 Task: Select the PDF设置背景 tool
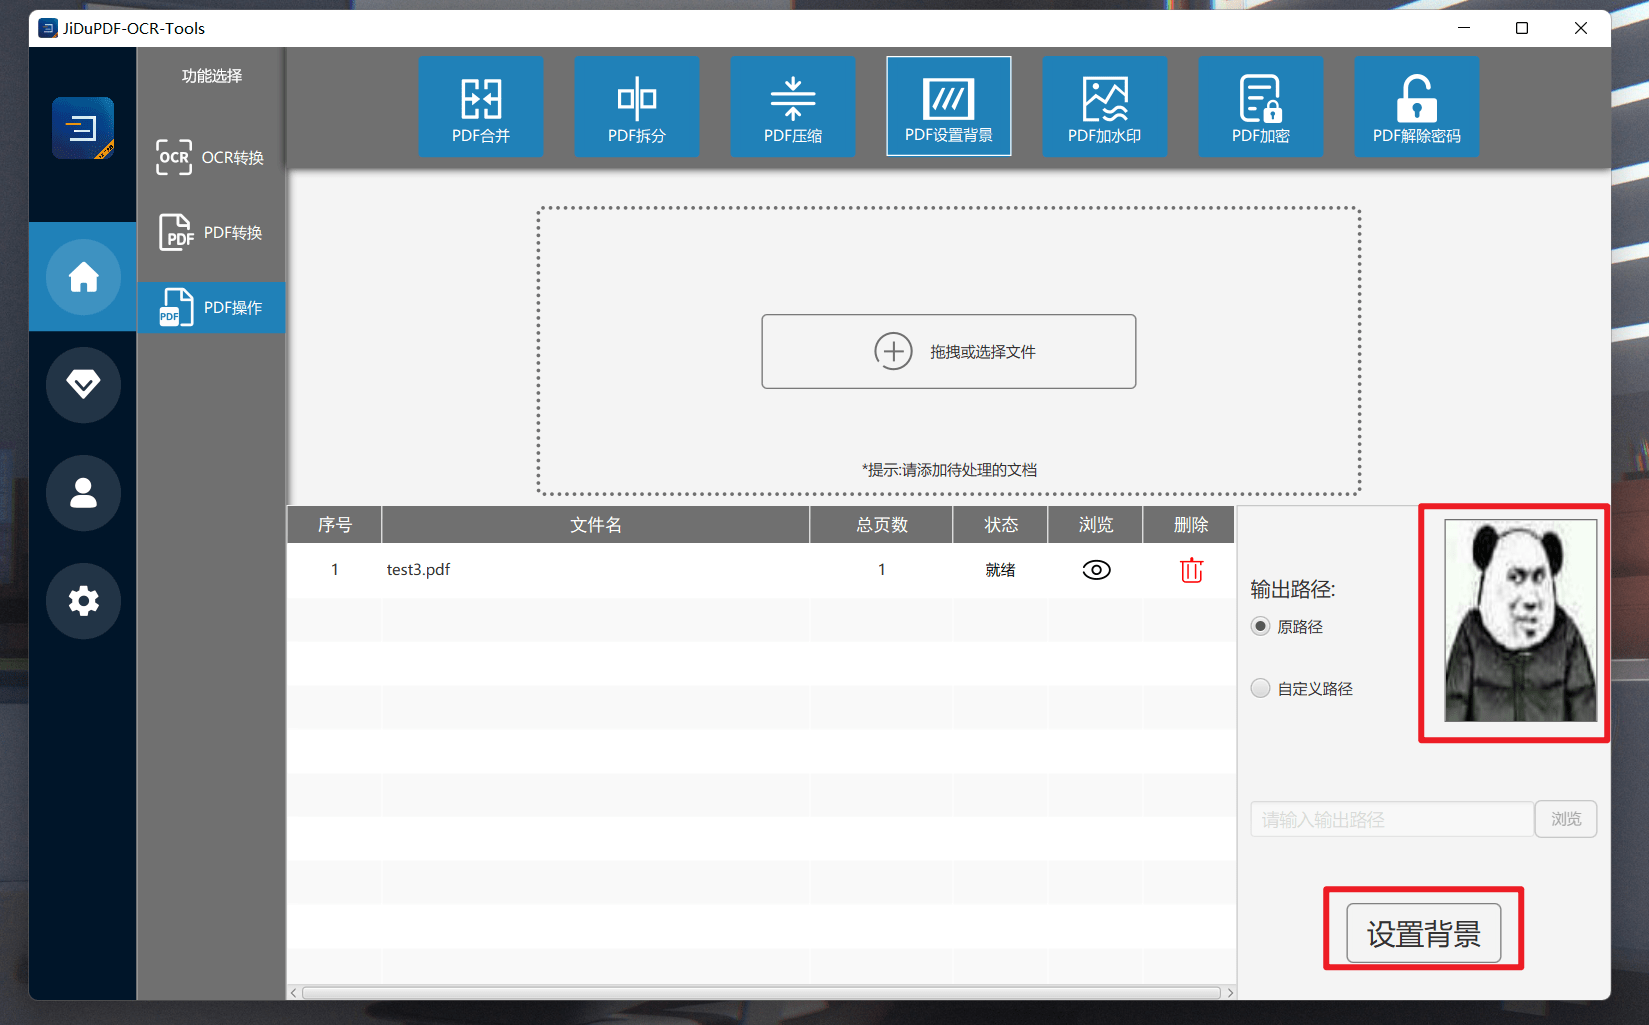[949, 106]
